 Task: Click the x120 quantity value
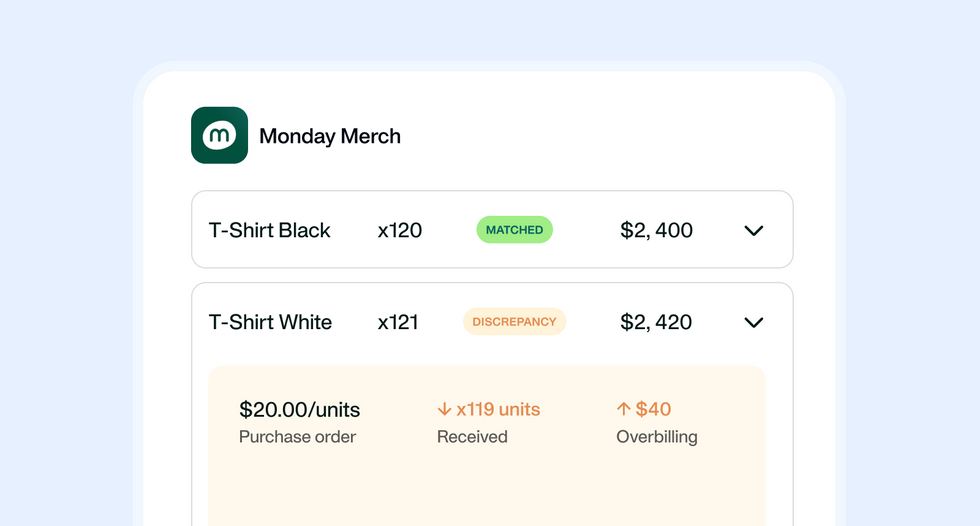click(x=400, y=230)
